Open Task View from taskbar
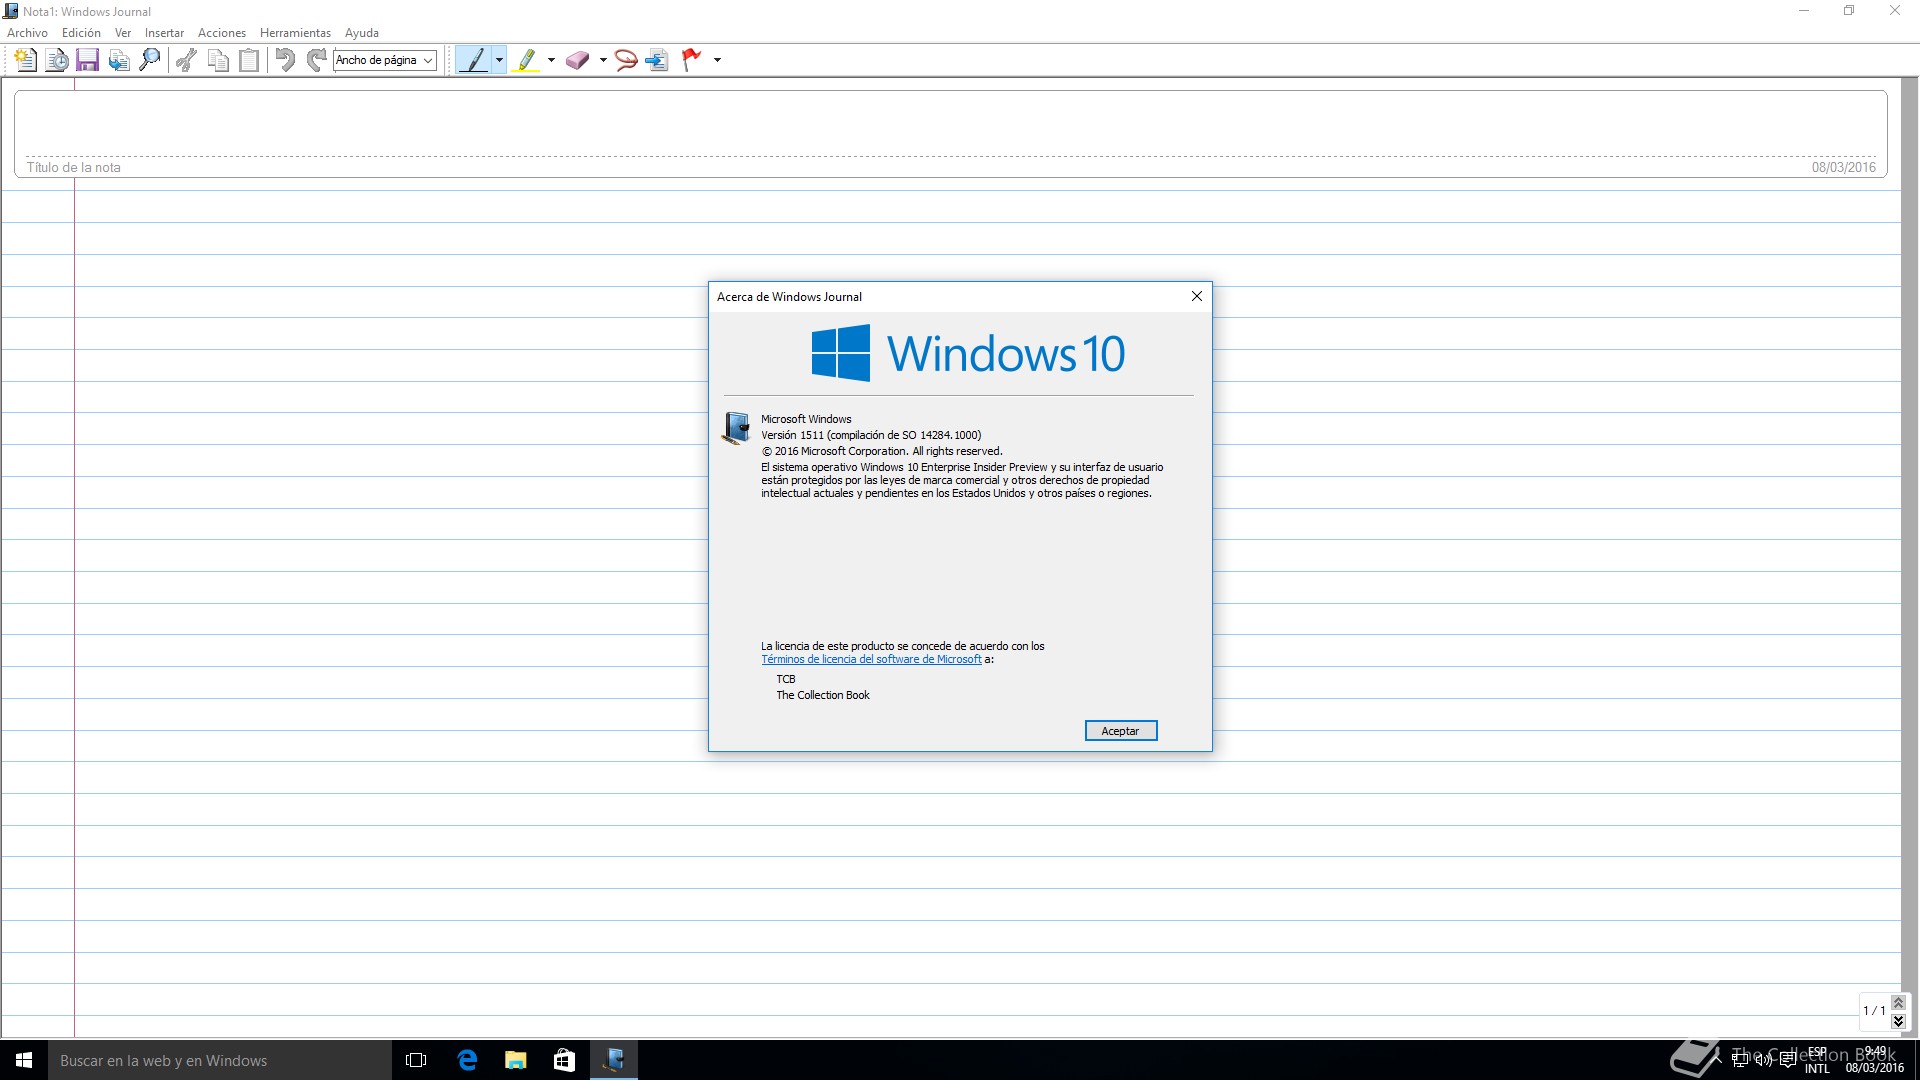The width and height of the screenshot is (1920, 1080). pos(417,1060)
